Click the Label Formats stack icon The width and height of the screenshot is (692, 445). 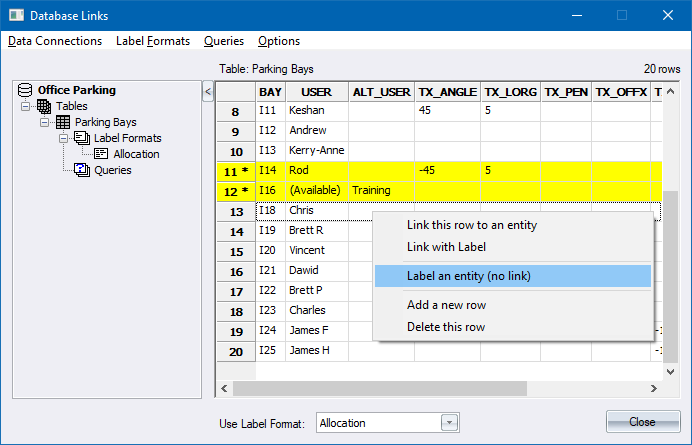coord(82,138)
